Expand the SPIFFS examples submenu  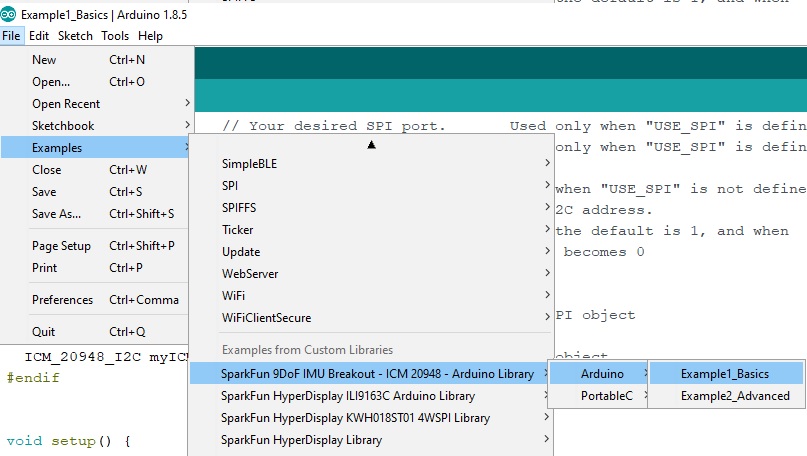click(371, 208)
